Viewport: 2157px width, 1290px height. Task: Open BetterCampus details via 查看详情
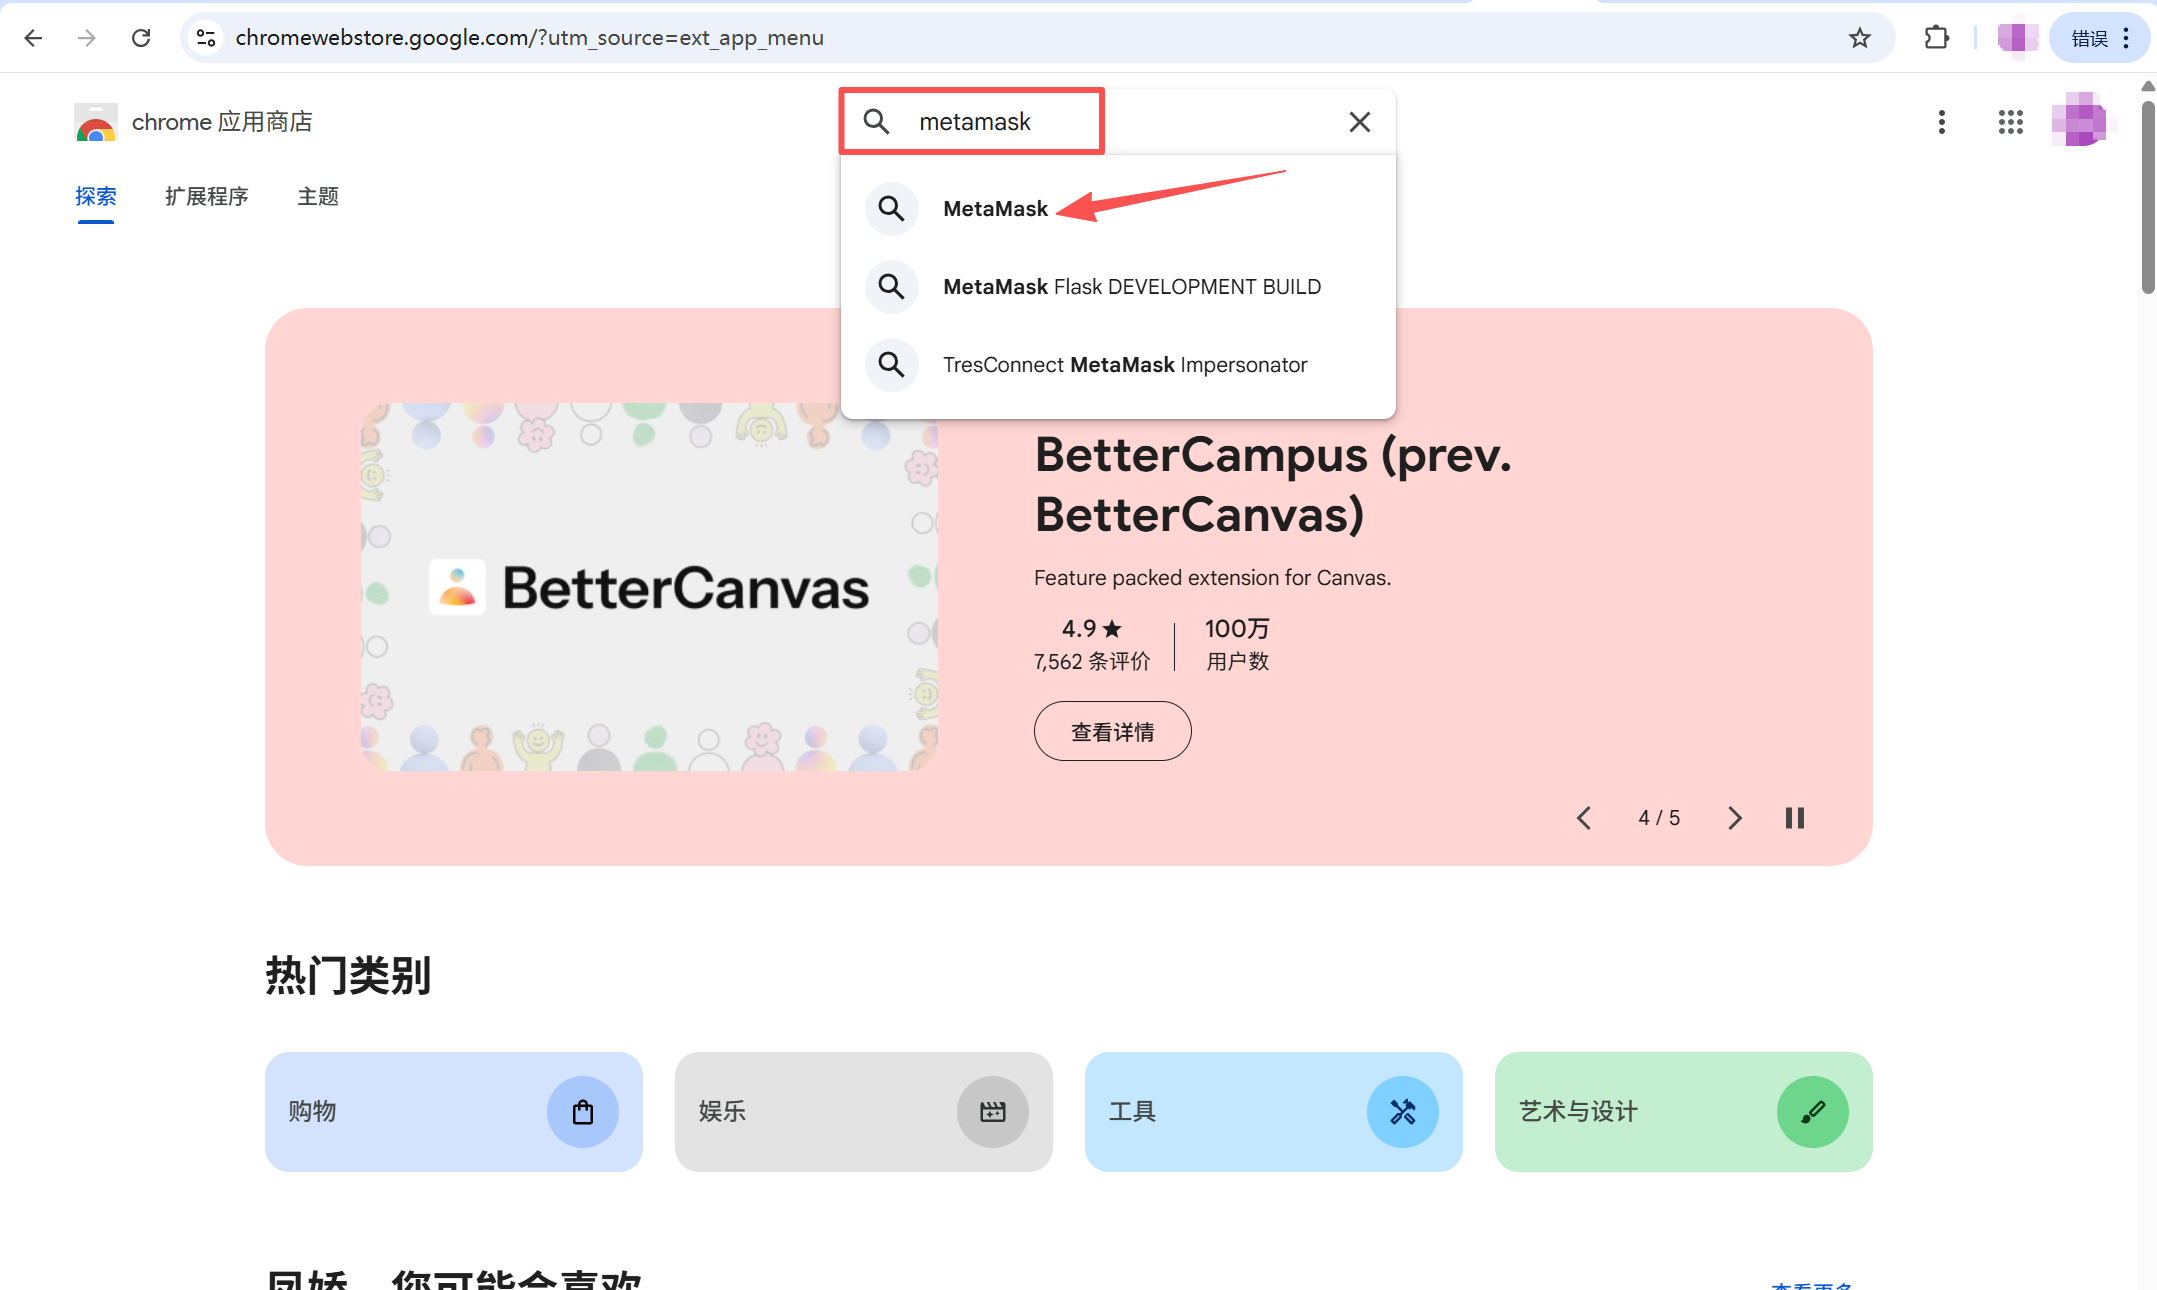pos(1111,731)
